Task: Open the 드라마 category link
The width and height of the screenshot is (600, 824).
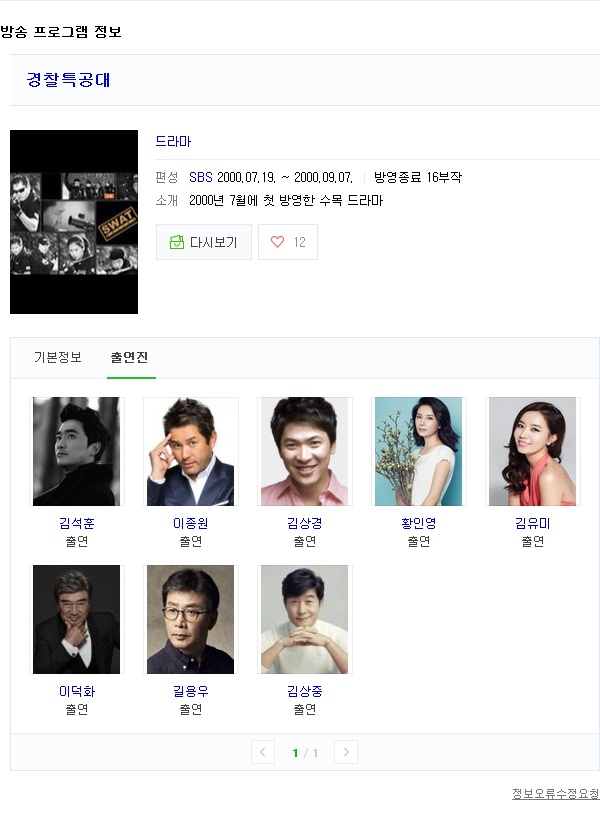Action: [x=173, y=142]
